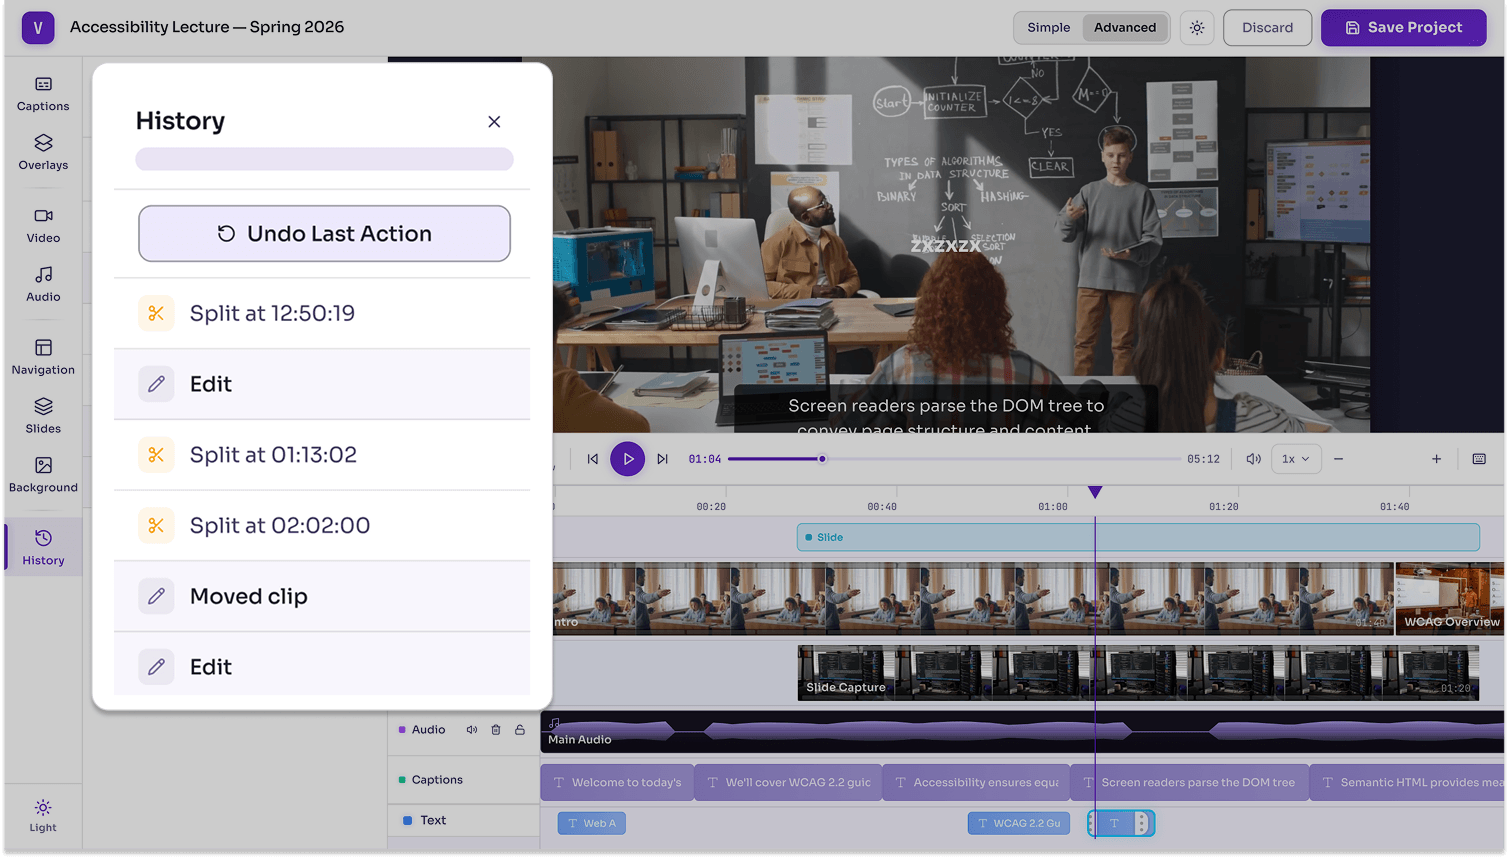Viewport: 1509px width, 859px height.
Task: Select the Captions track label
Action: pos(437,780)
